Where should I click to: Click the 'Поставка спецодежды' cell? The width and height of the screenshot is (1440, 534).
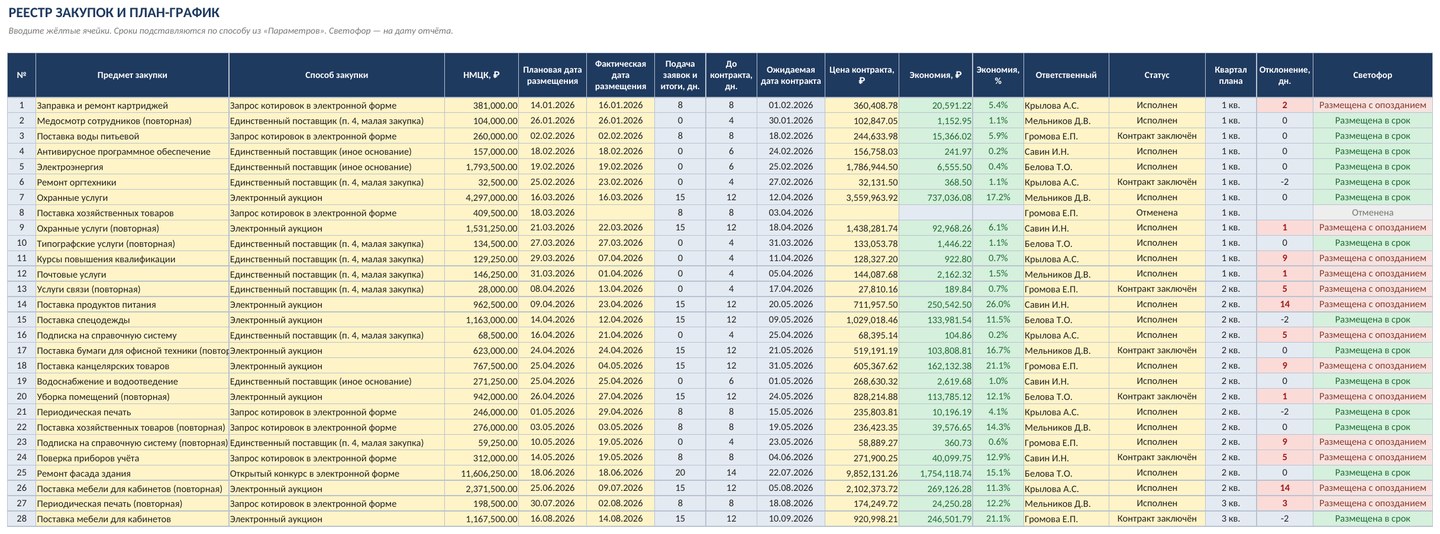pos(132,319)
